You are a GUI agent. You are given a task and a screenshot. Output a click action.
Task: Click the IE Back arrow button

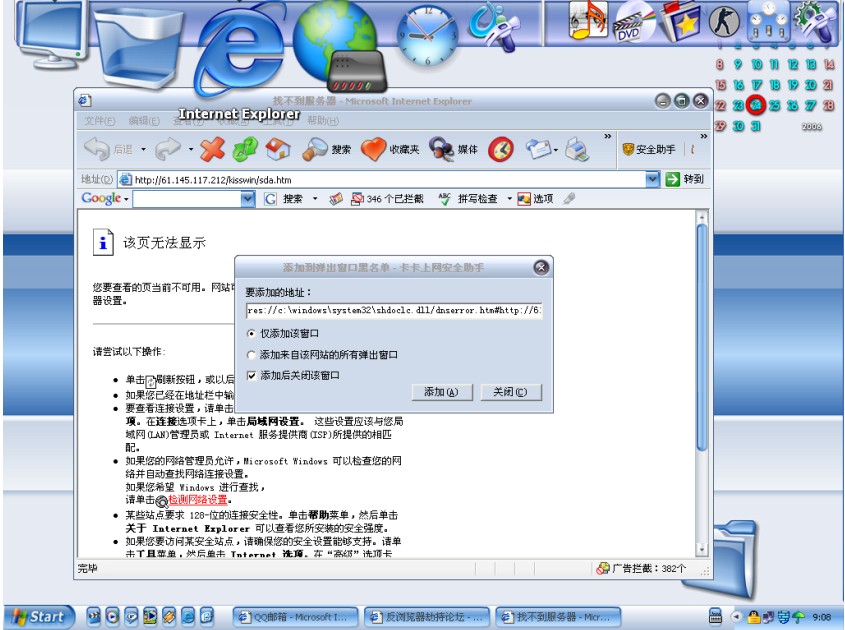coord(98,149)
